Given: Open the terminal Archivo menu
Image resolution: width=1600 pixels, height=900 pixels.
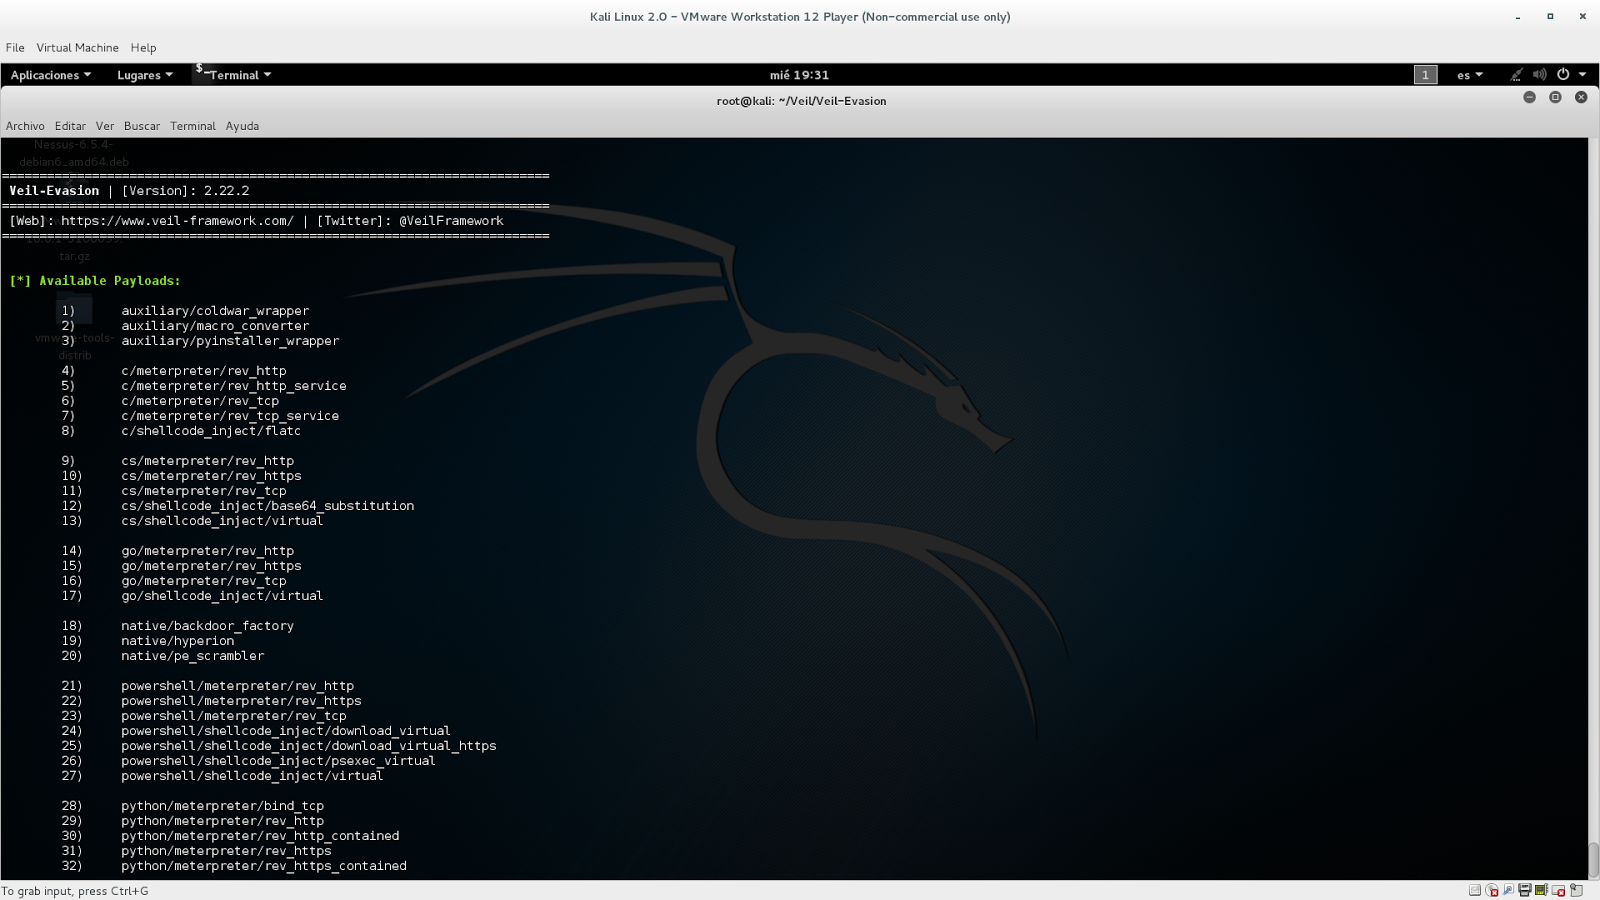Looking at the screenshot, I should 25,126.
